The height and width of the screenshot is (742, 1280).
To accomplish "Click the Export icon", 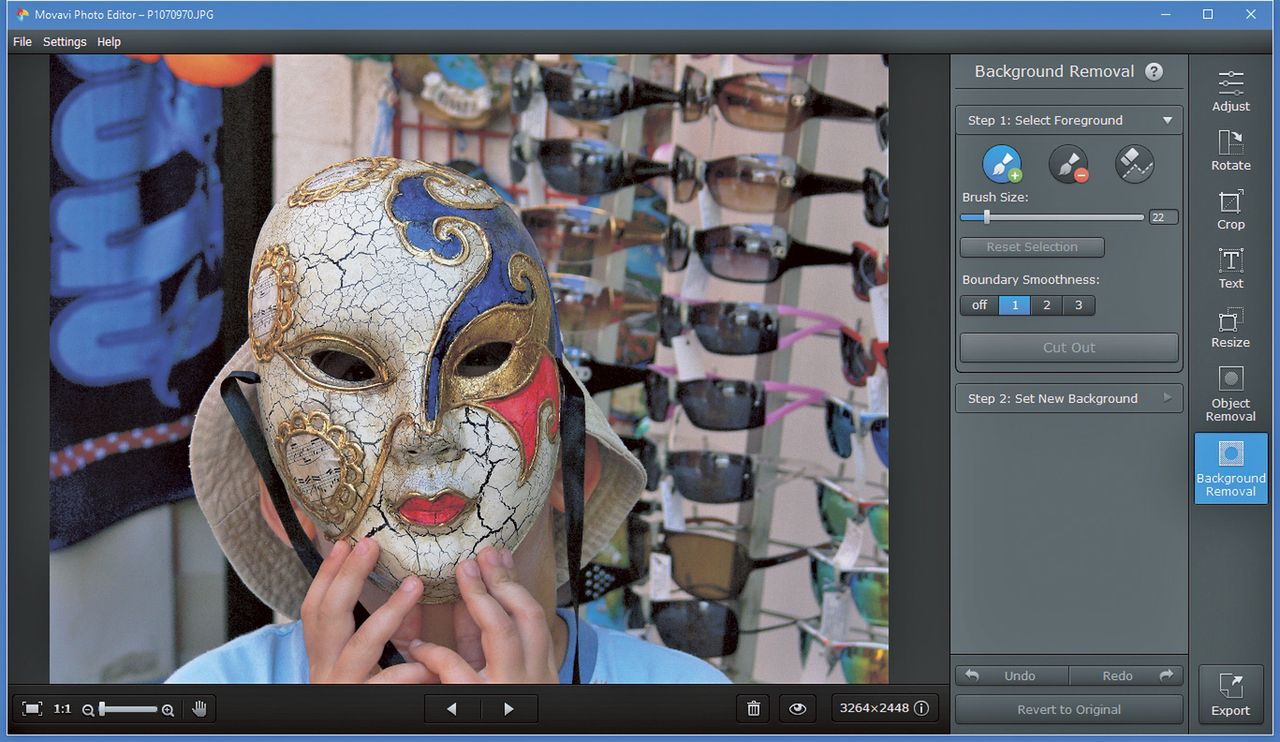I will [x=1231, y=694].
